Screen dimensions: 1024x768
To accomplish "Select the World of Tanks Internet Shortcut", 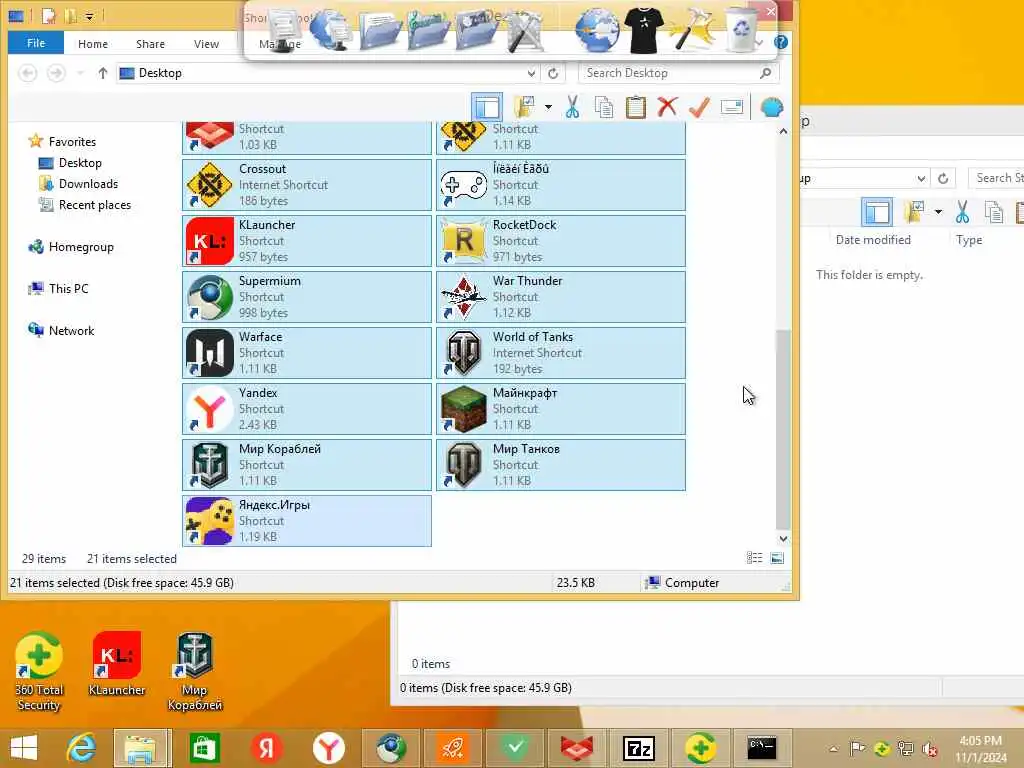I will click(561, 353).
